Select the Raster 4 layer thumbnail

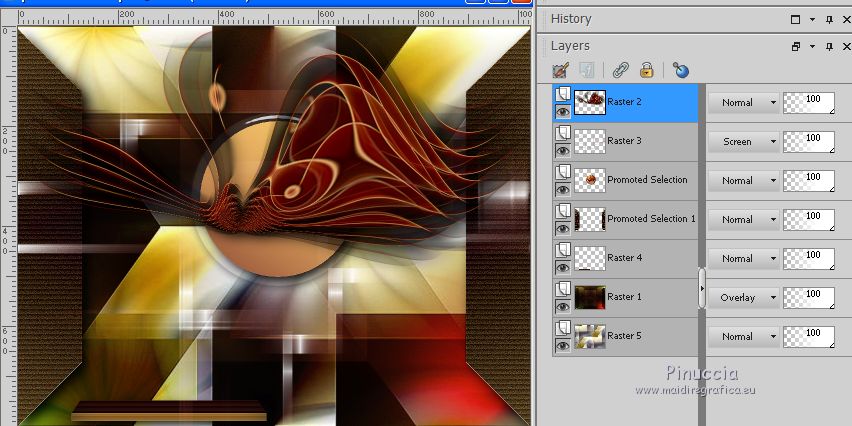(x=590, y=259)
